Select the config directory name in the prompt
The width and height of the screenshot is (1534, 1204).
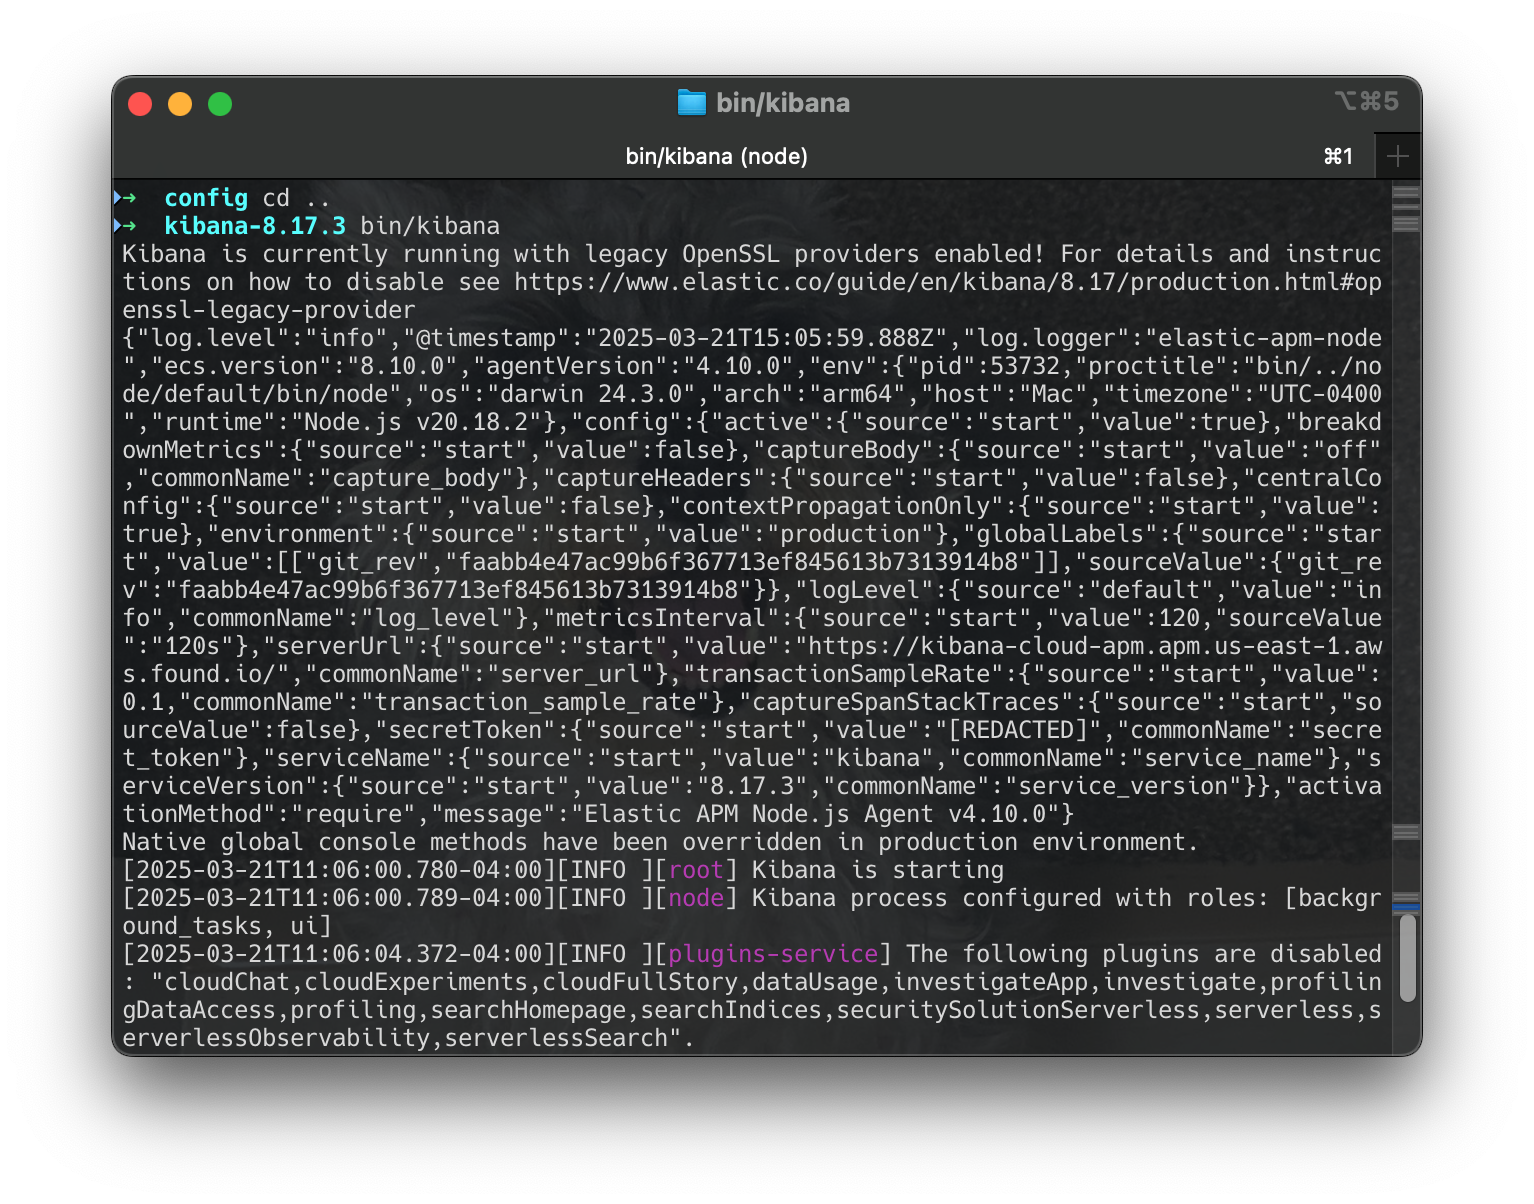(205, 198)
